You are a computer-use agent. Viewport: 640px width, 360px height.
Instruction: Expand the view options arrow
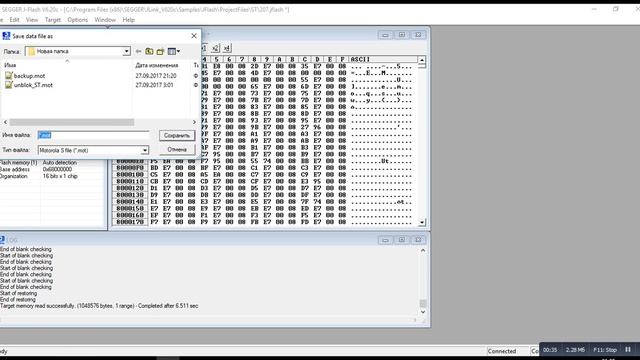(178, 51)
